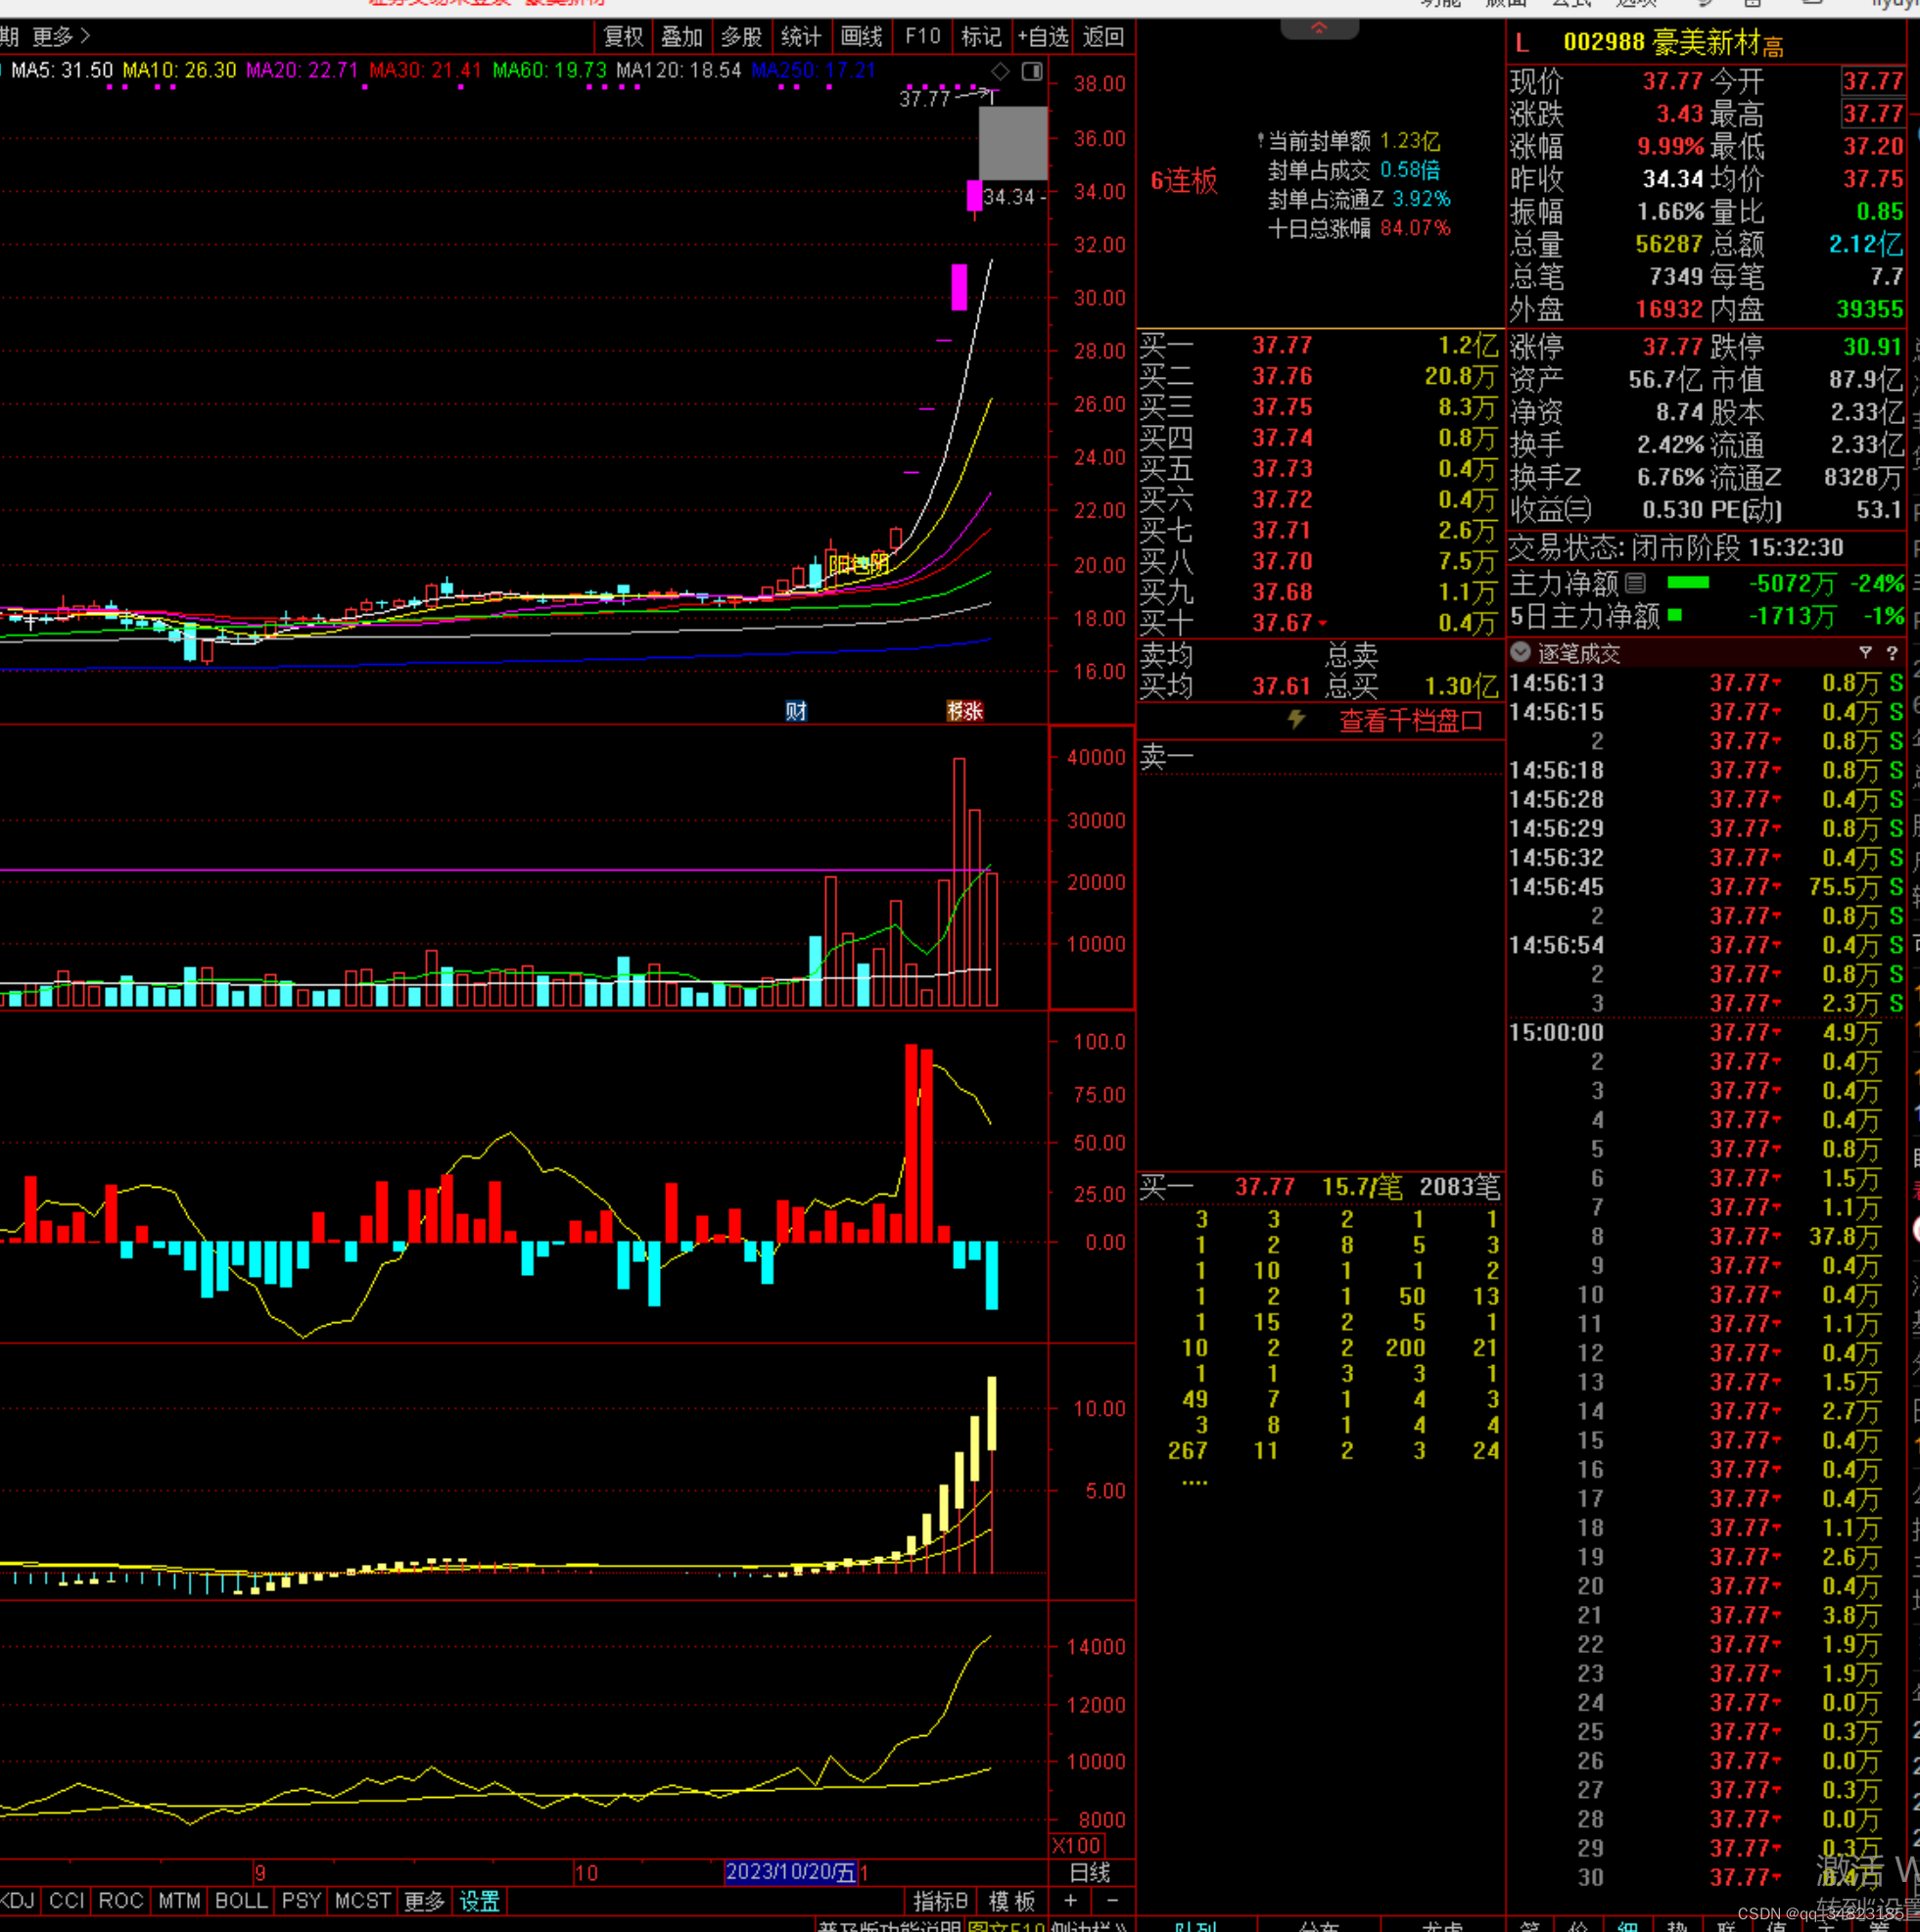The height and width of the screenshot is (1932, 1920).
Task: Open 查看千档盘口 link
Action: [1410, 720]
